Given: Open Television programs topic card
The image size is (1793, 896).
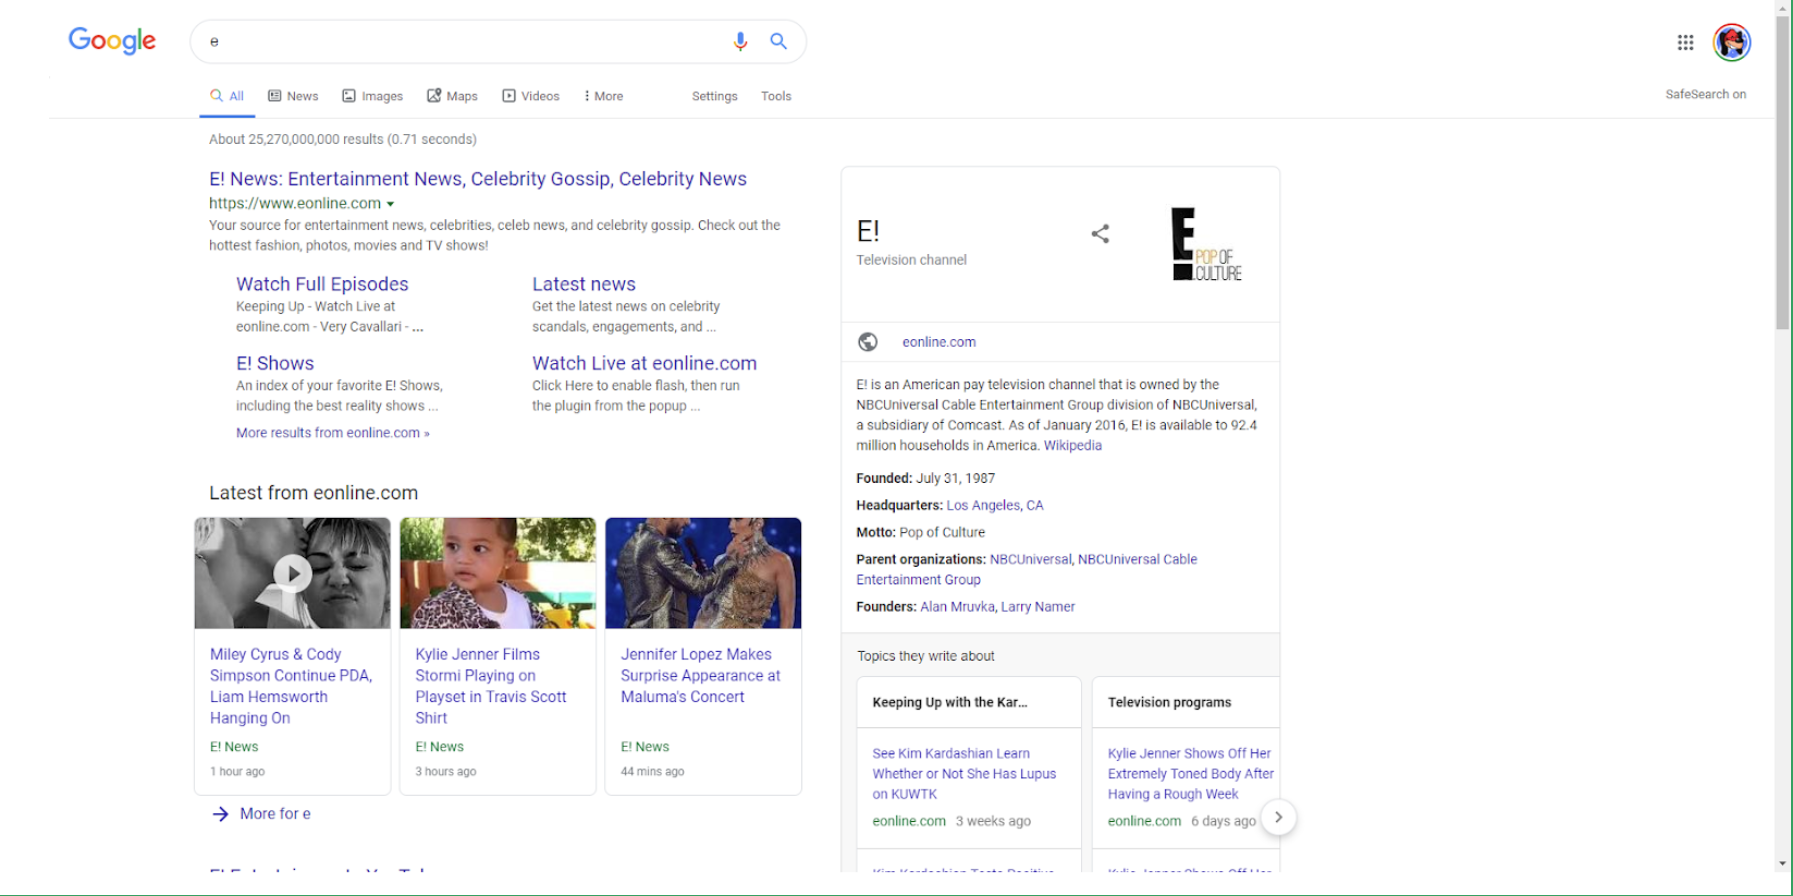Looking at the screenshot, I should pos(1169,702).
